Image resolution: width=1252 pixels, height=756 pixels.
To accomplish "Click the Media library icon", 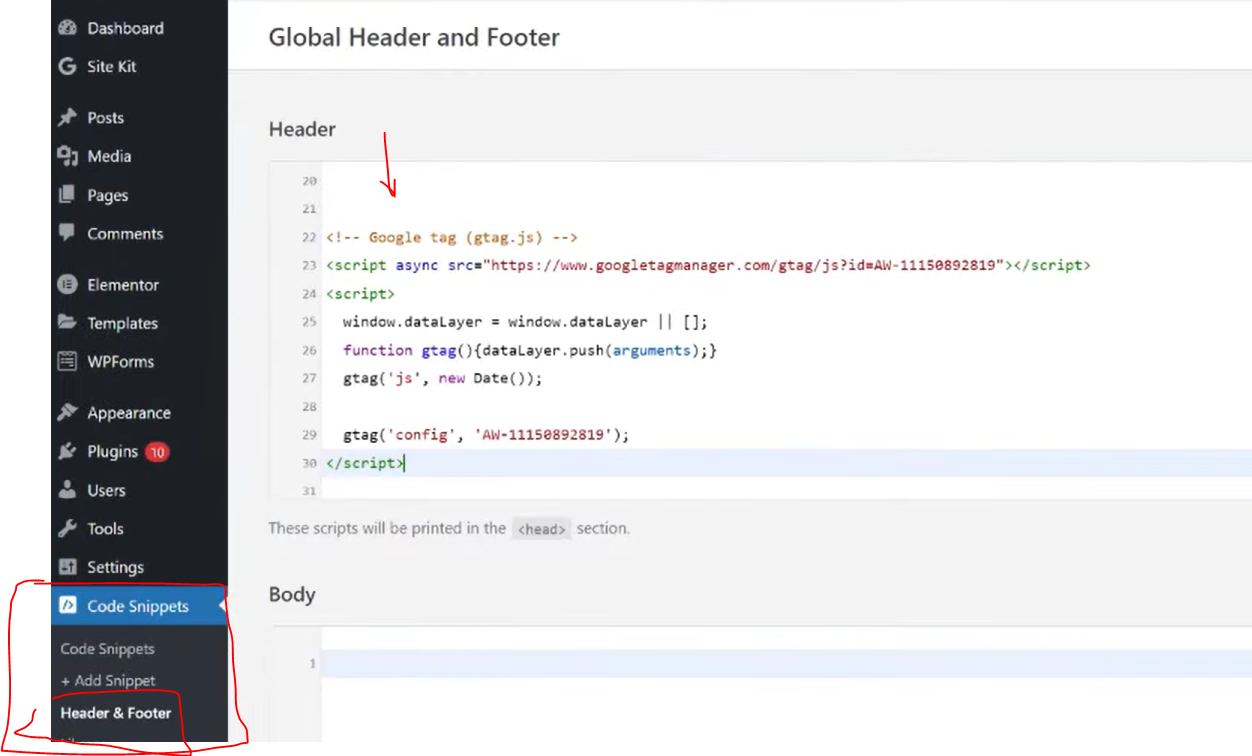I will (x=68, y=156).
